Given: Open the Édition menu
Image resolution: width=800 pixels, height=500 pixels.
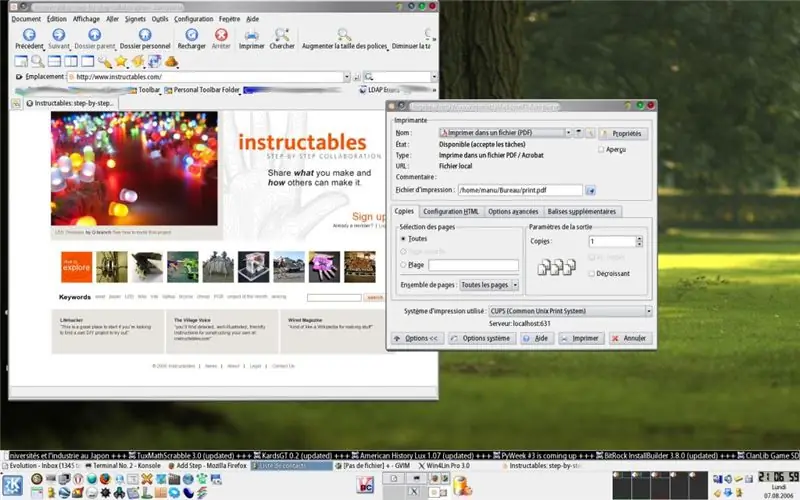Looking at the screenshot, I should pyautogui.click(x=57, y=19).
